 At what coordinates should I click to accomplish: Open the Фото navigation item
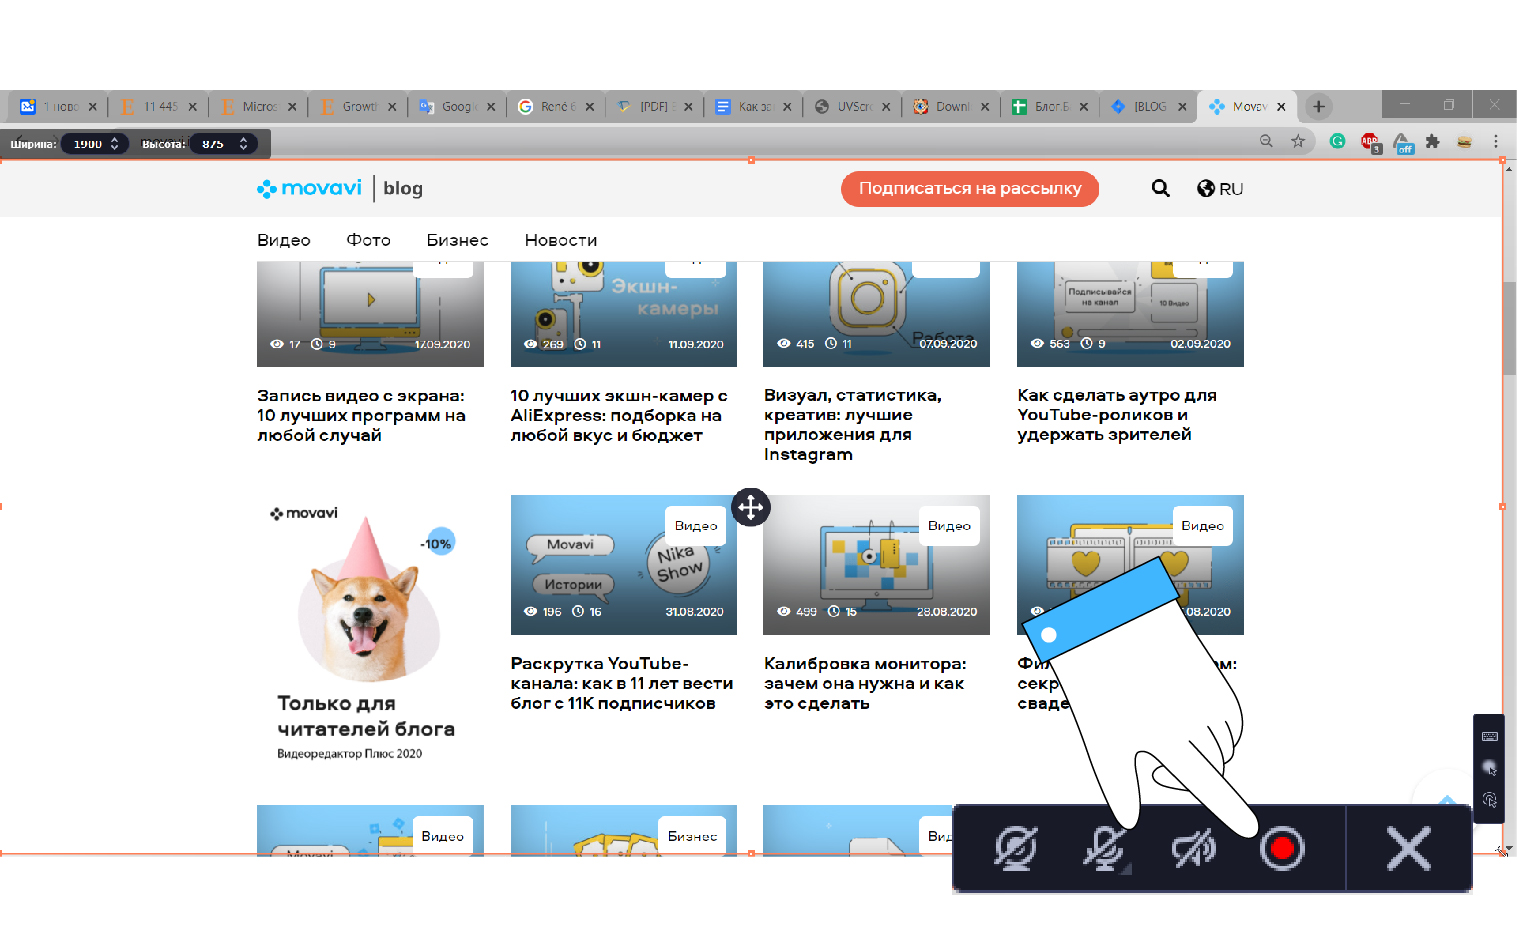pyautogui.click(x=369, y=240)
